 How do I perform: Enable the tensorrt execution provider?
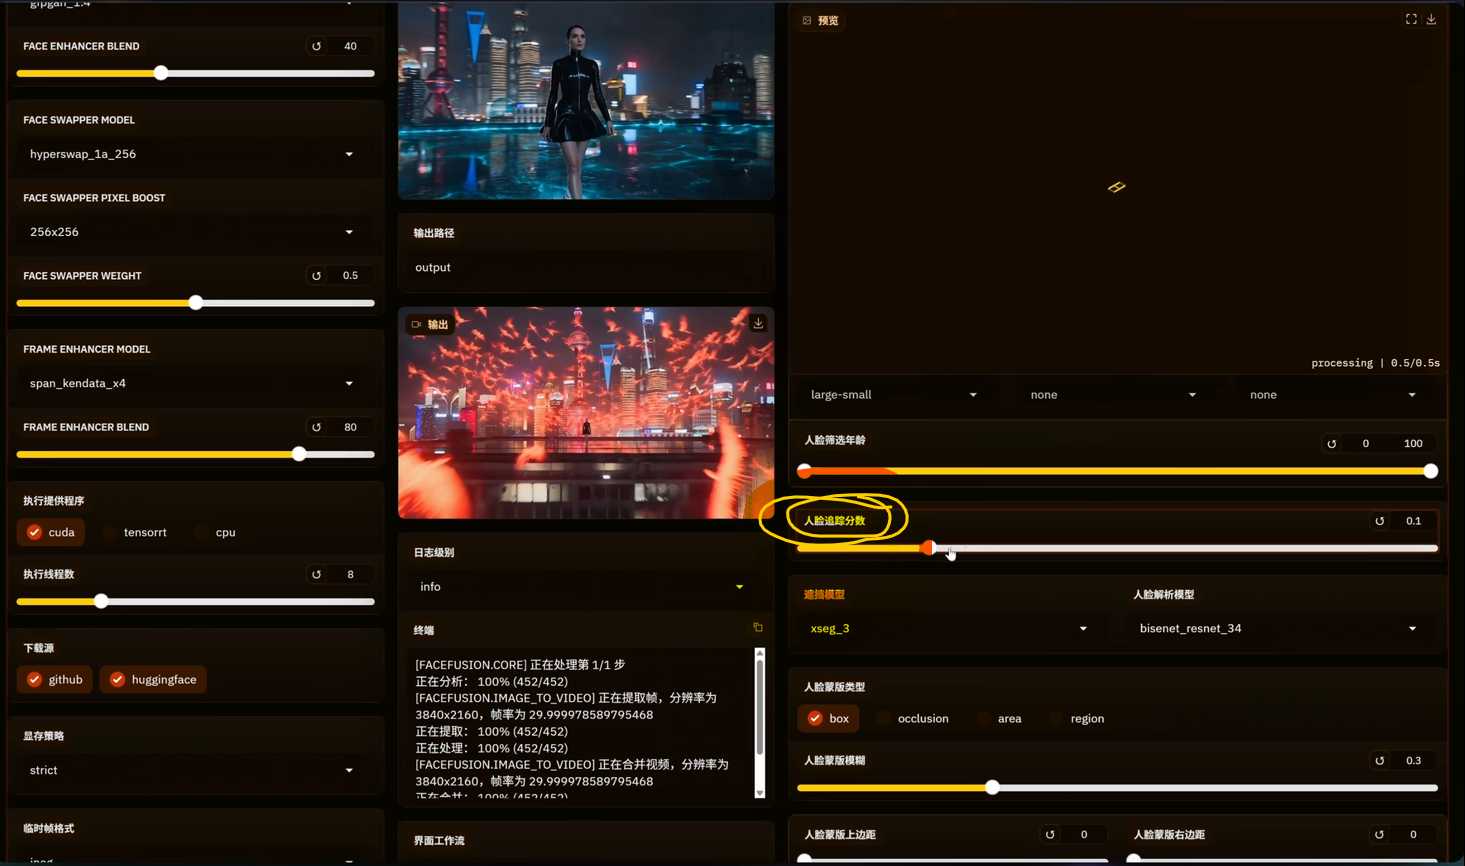point(136,532)
